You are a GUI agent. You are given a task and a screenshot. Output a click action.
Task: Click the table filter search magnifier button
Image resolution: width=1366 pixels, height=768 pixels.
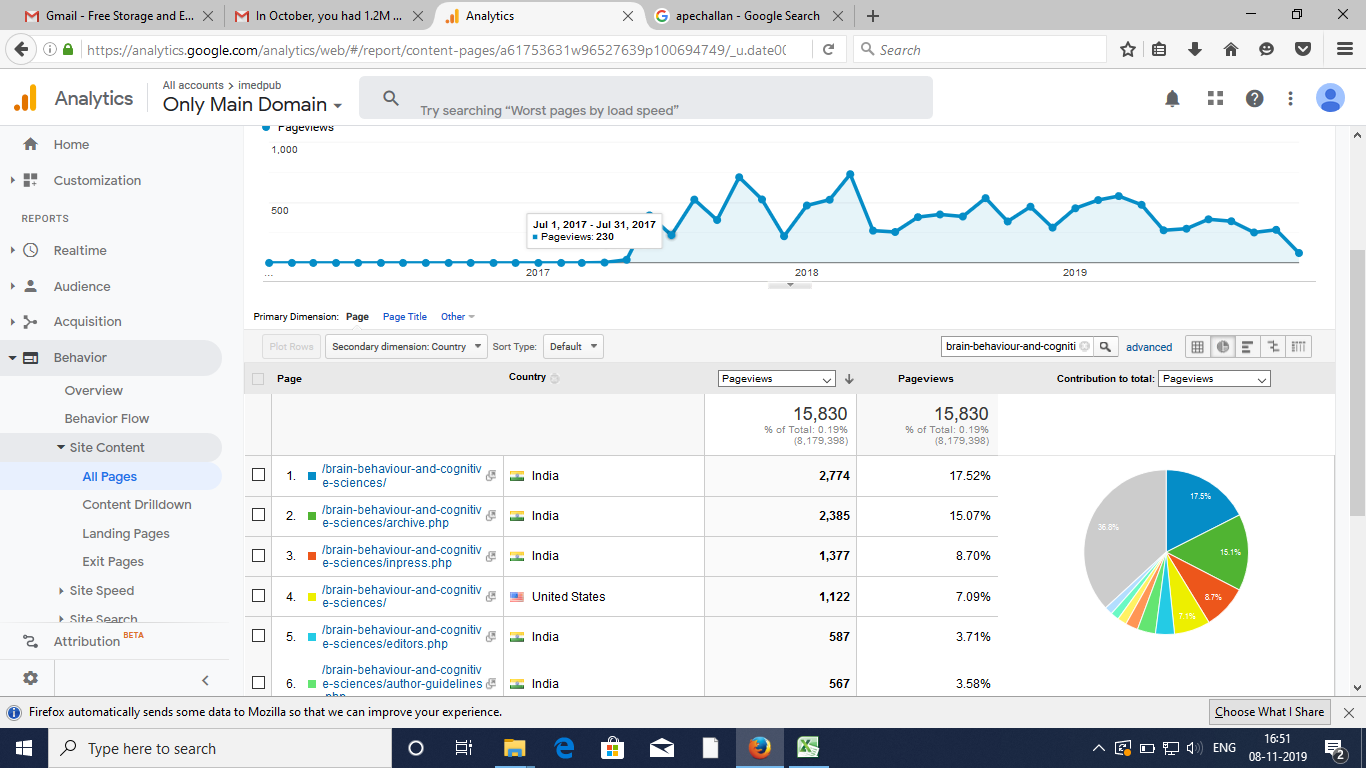[x=1105, y=347]
